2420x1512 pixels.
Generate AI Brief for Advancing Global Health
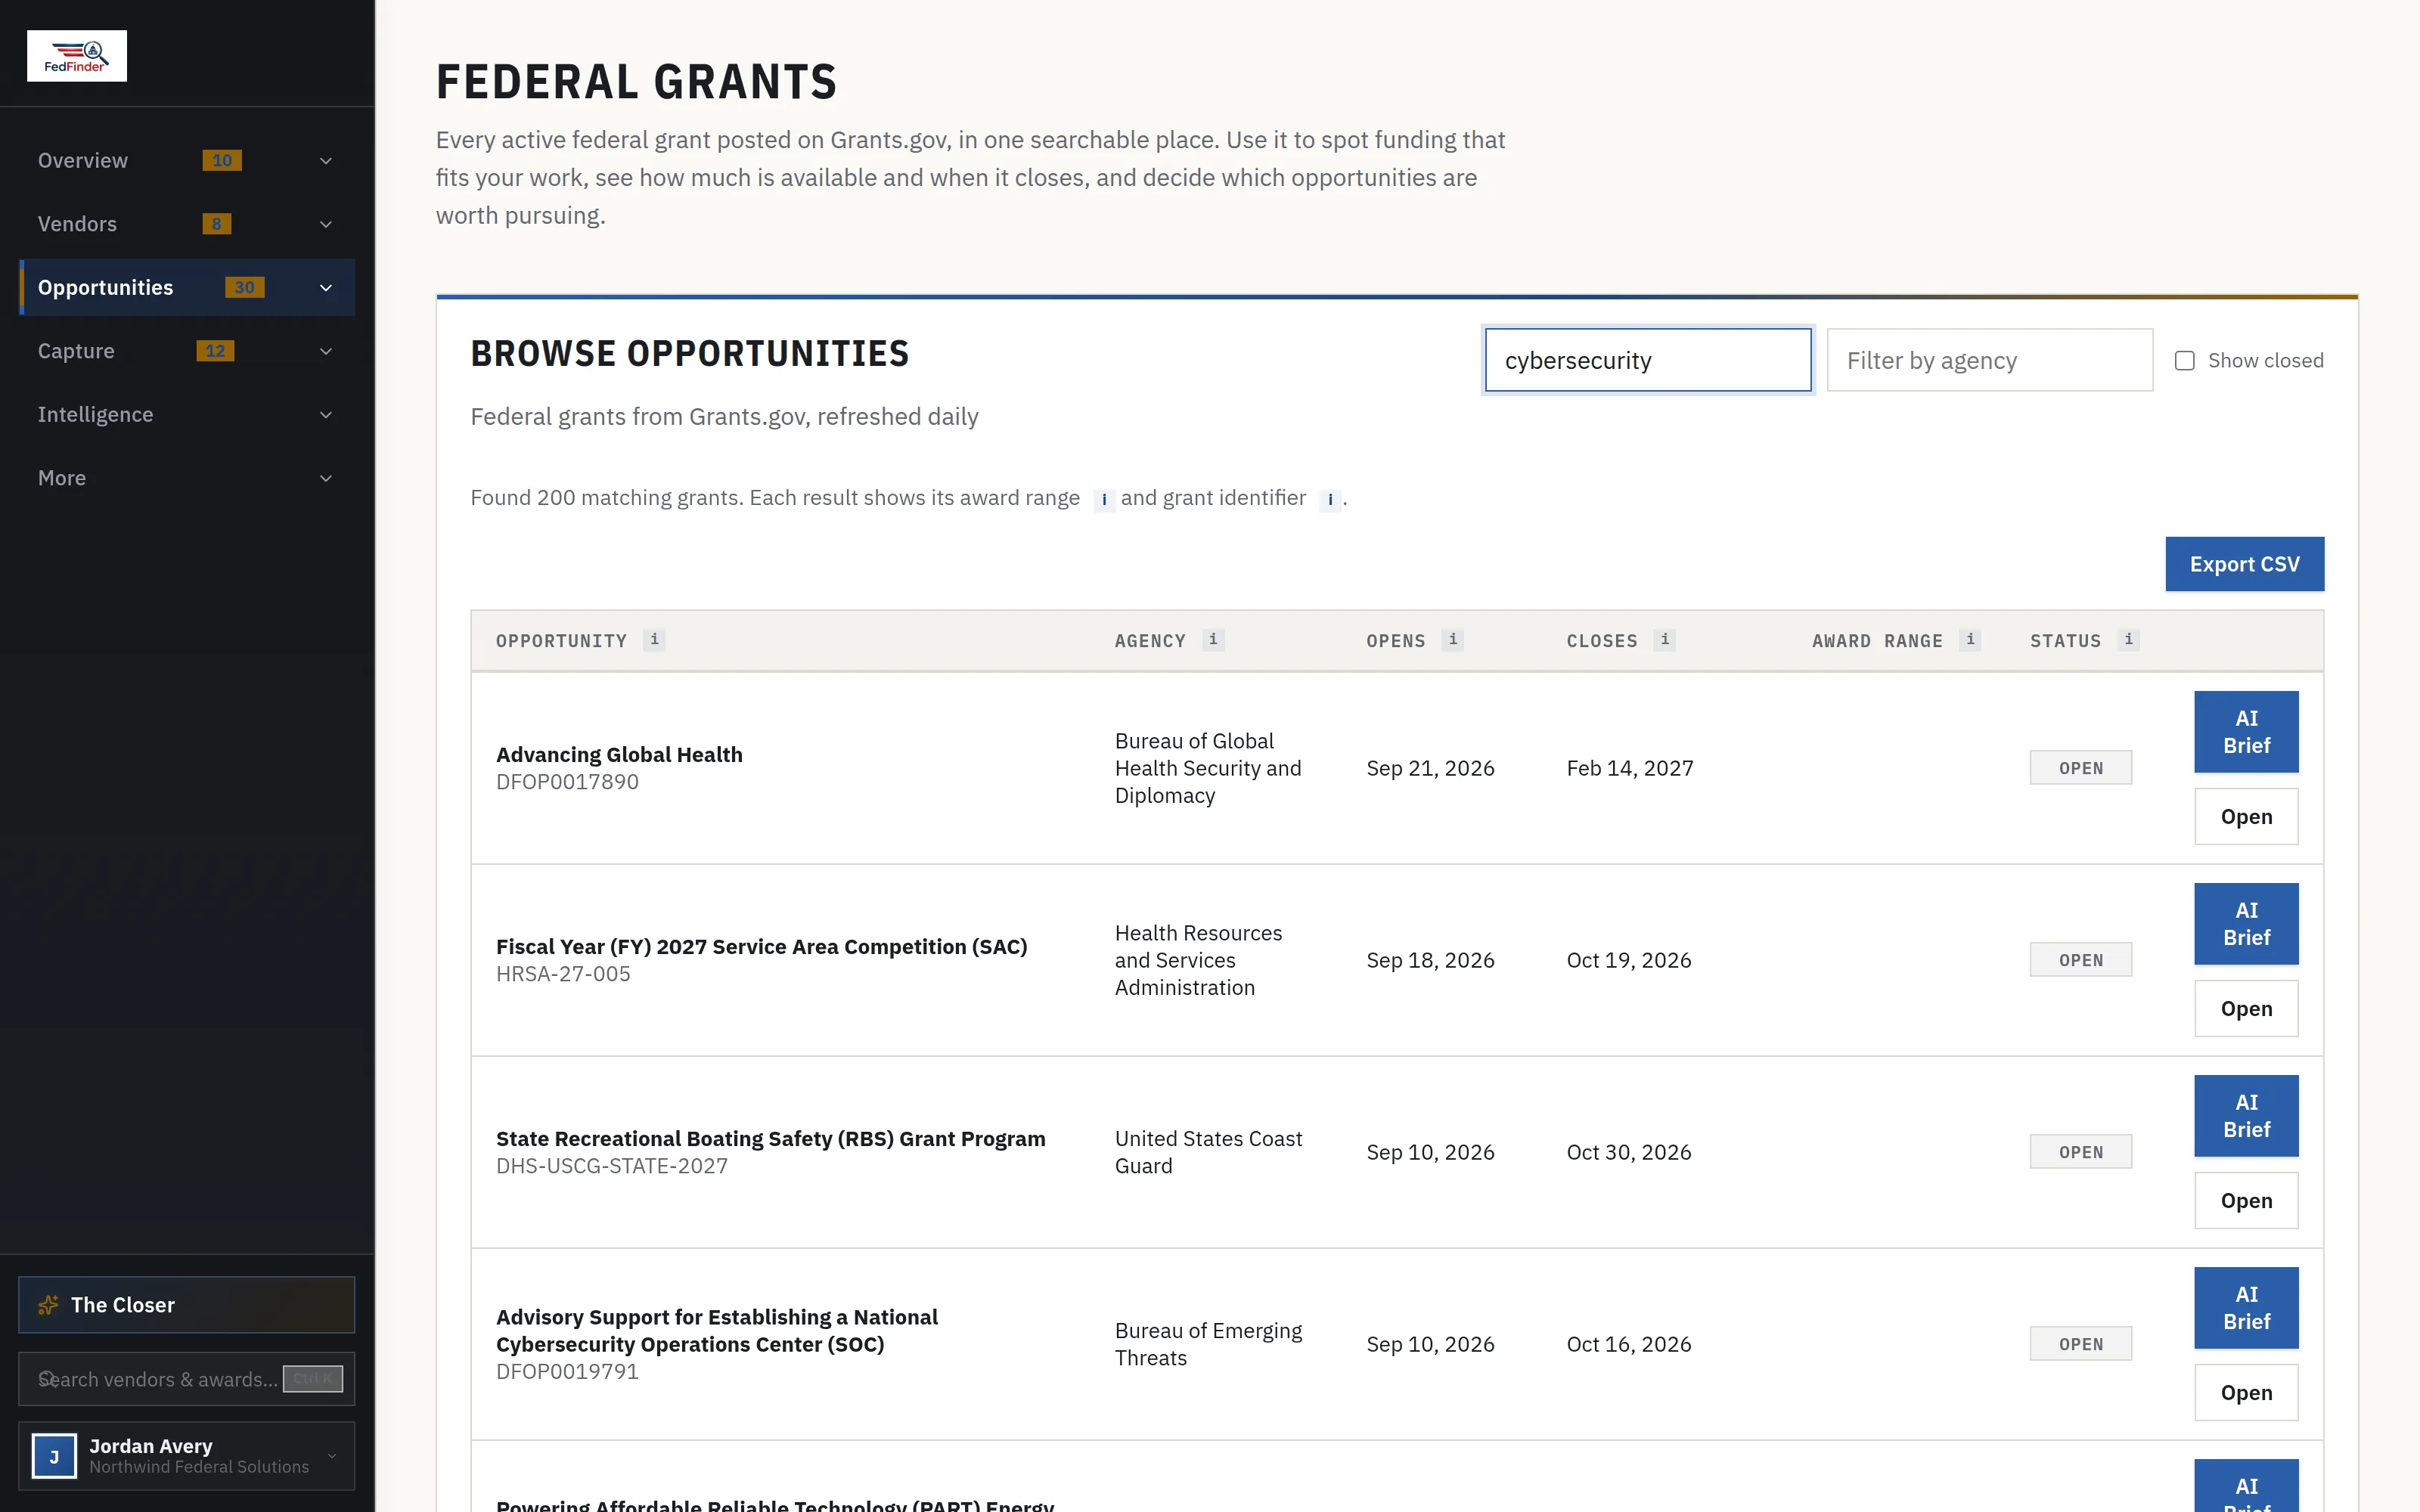(2246, 732)
